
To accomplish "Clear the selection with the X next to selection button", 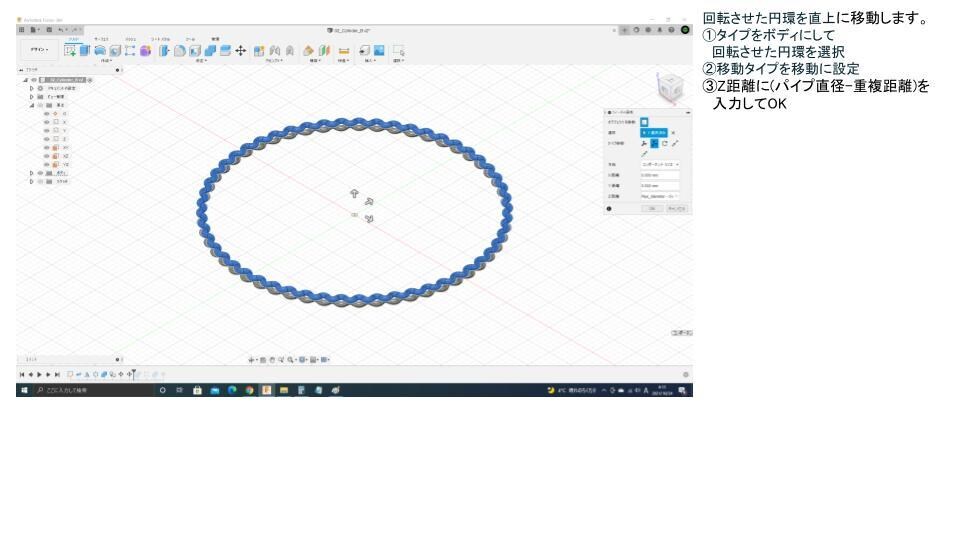I will point(673,133).
